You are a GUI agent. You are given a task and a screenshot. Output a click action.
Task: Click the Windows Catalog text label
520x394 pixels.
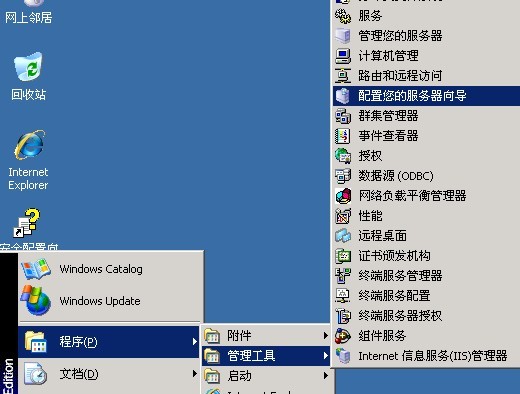(x=101, y=269)
